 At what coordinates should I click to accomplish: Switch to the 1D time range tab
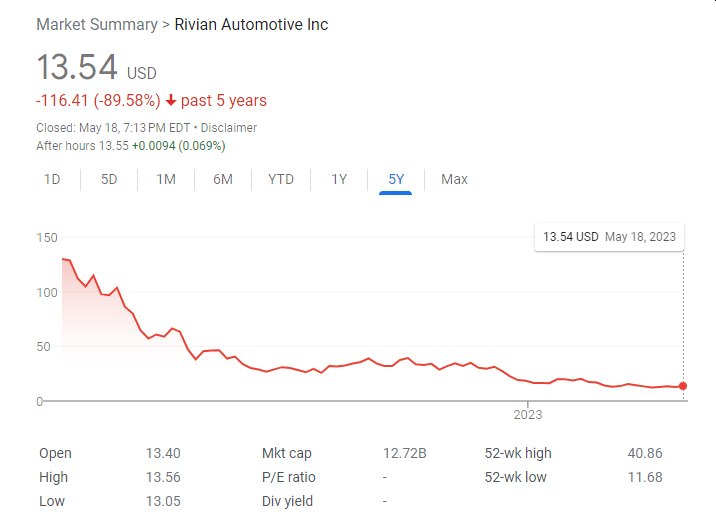(53, 179)
